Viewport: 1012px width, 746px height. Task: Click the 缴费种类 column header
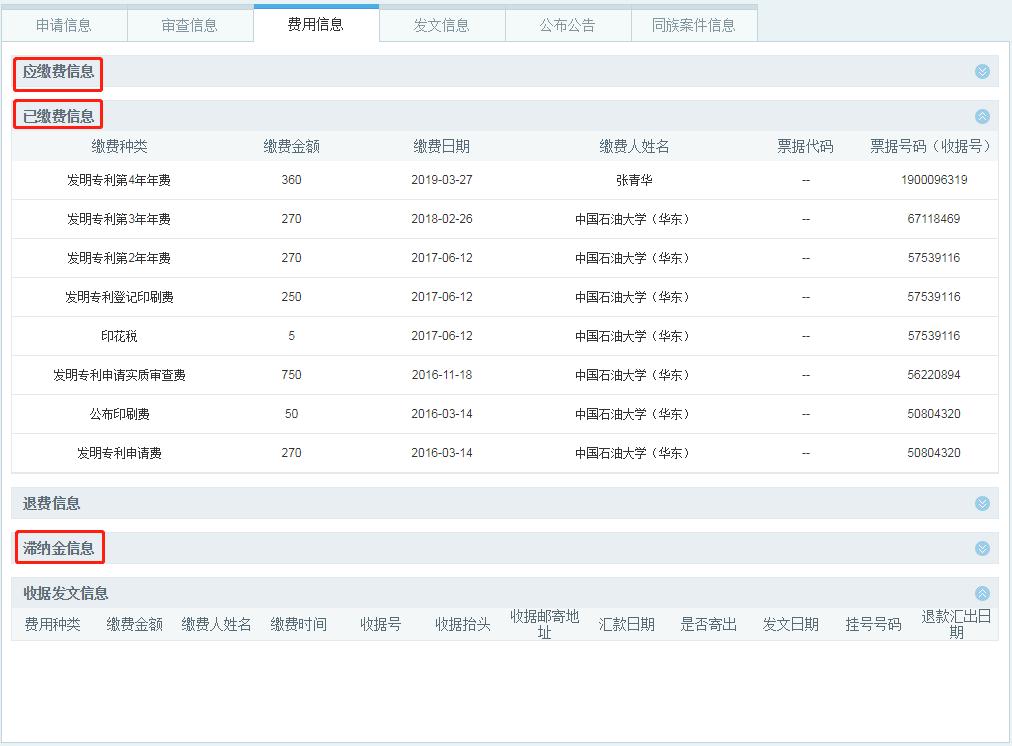pyautogui.click(x=119, y=146)
